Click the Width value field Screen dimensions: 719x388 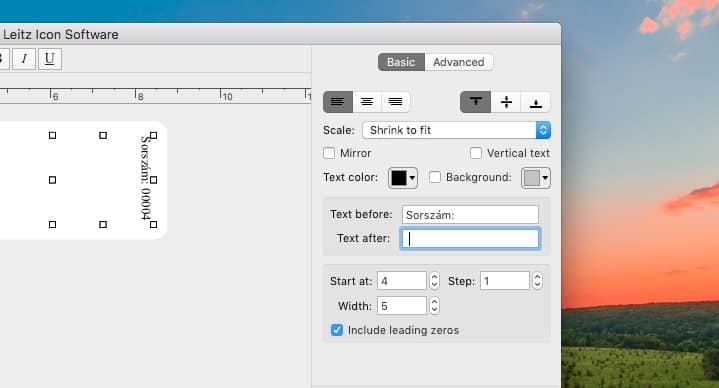click(402, 305)
